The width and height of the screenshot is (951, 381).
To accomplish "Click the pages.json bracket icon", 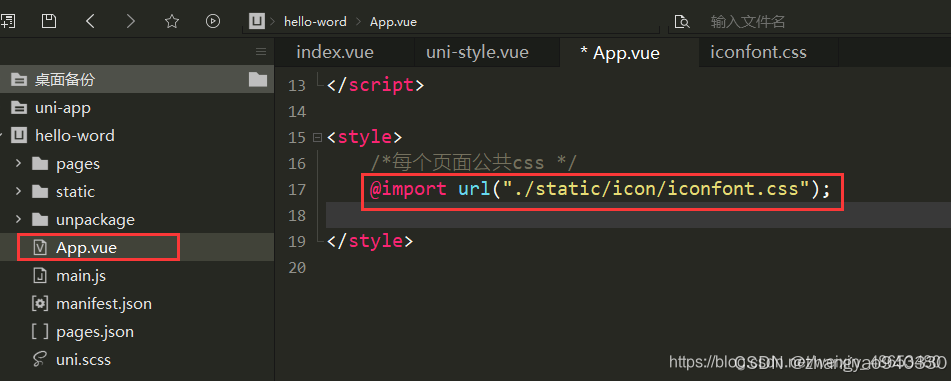I will (x=40, y=331).
